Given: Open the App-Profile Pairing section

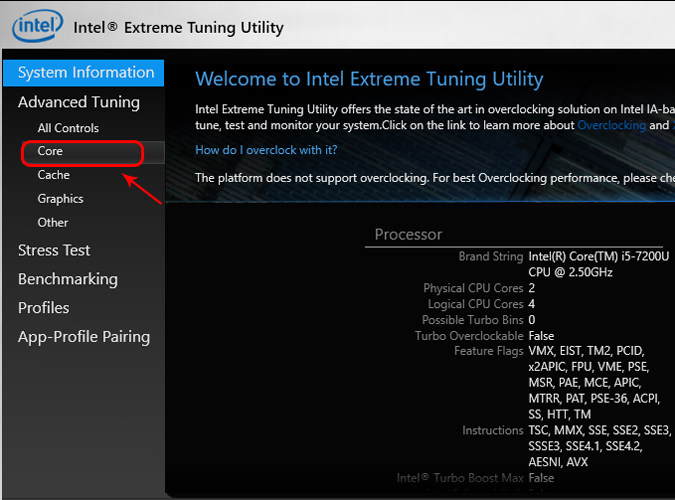Looking at the screenshot, I should click(84, 337).
